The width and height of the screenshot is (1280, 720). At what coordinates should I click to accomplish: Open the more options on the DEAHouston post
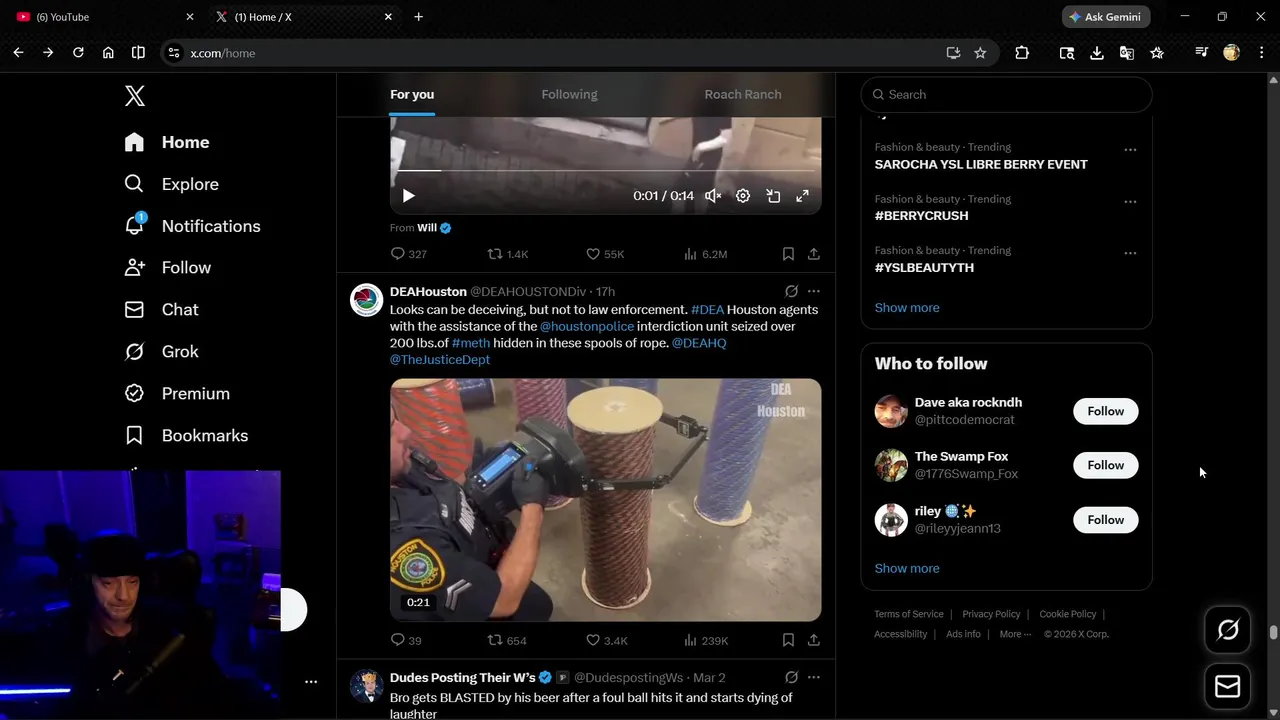tap(814, 291)
